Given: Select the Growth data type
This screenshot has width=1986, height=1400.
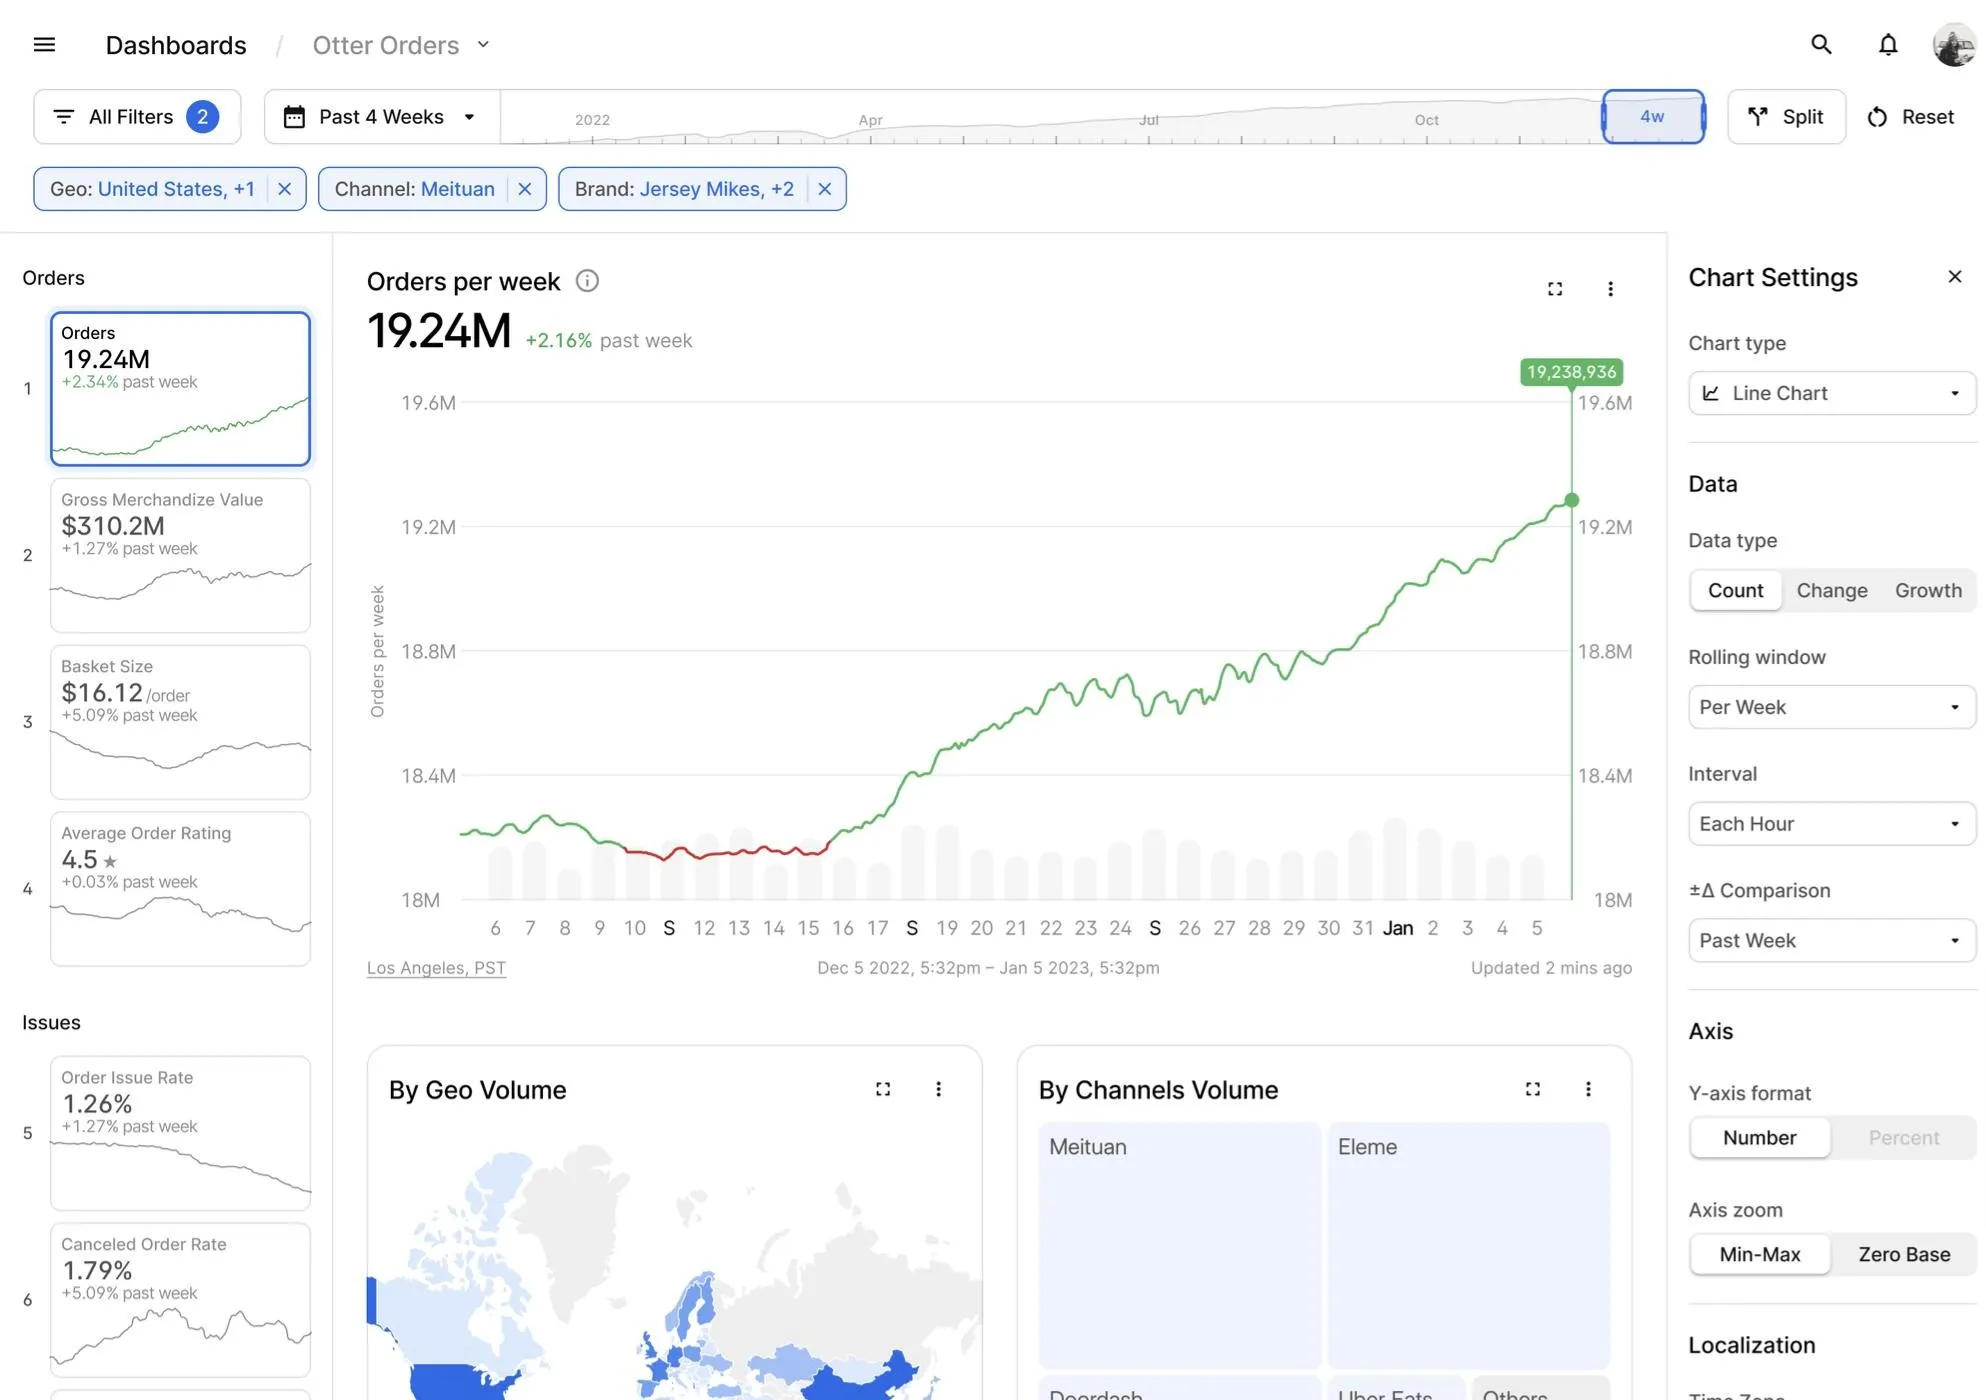Looking at the screenshot, I should pyautogui.click(x=1928, y=590).
